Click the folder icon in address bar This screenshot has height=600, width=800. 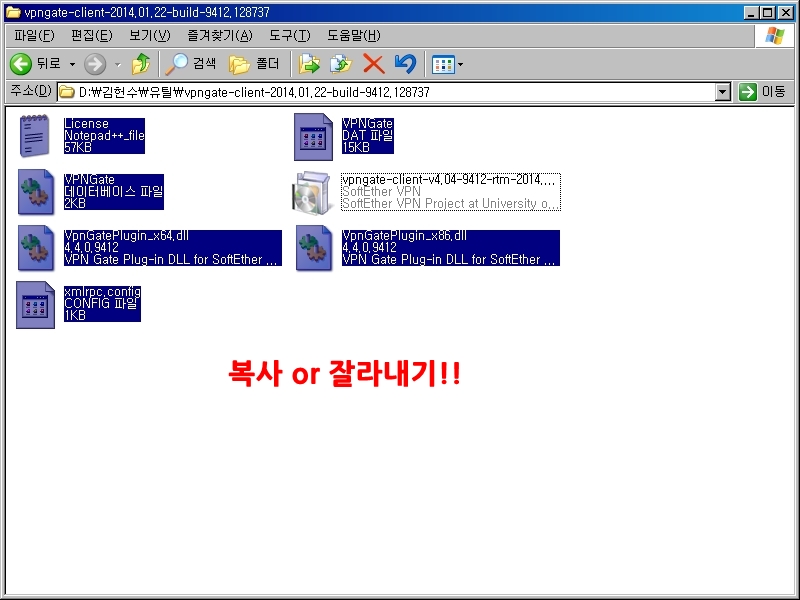coord(66,92)
